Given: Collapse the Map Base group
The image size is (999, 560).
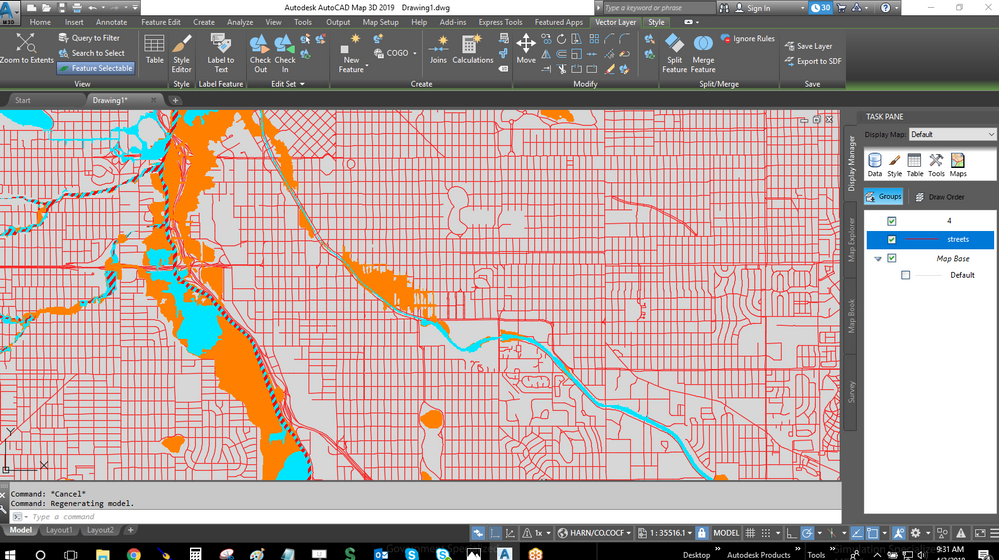Looking at the screenshot, I should [878, 259].
